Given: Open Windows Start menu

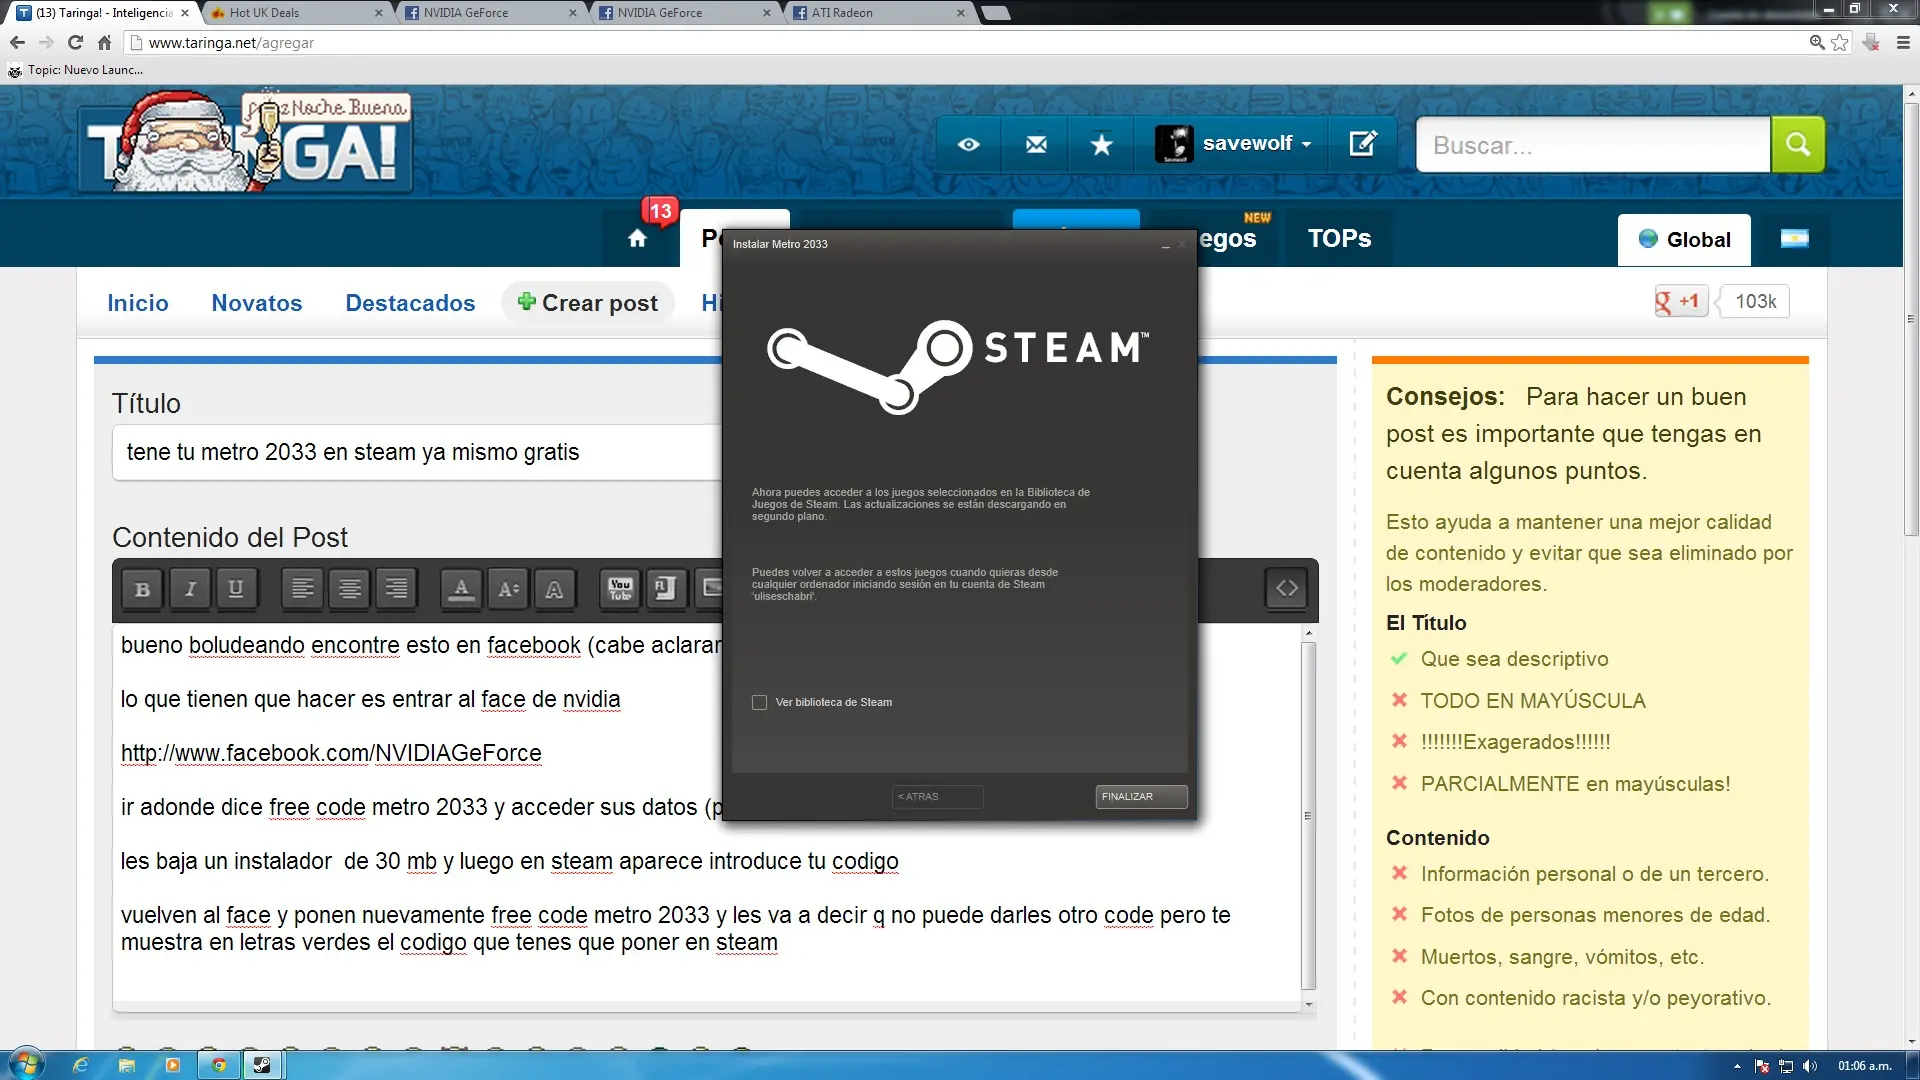Looking at the screenshot, I should pyautogui.click(x=27, y=1065).
